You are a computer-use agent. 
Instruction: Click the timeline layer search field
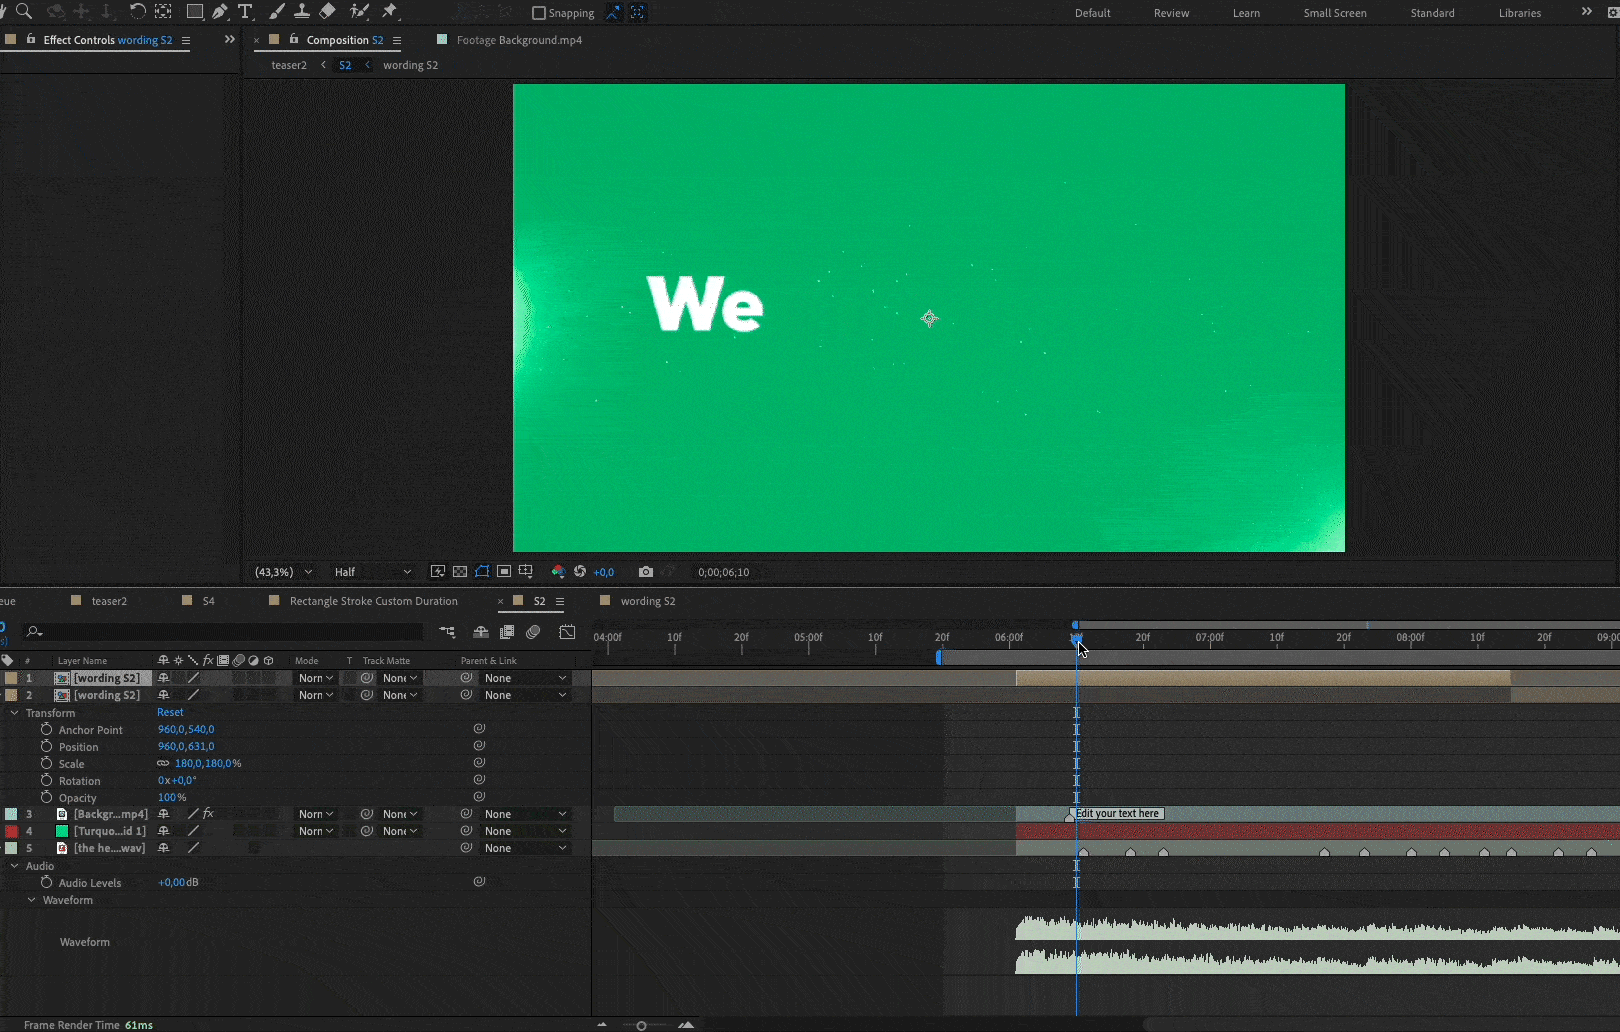tap(224, 632)
